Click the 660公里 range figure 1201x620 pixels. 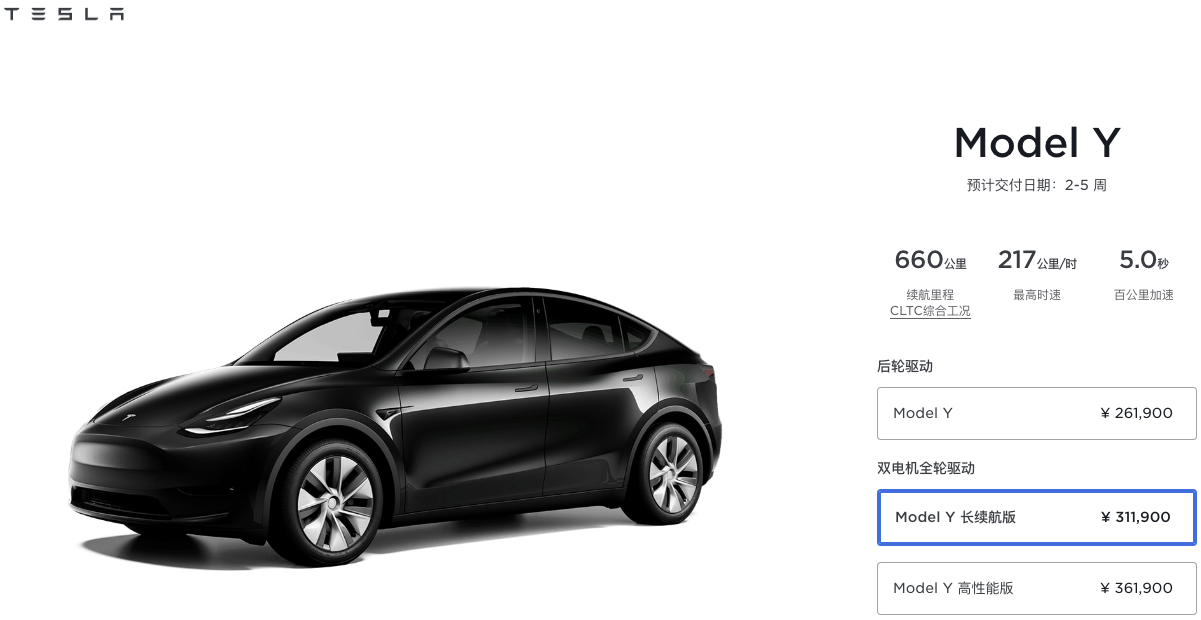click(930, 261)
